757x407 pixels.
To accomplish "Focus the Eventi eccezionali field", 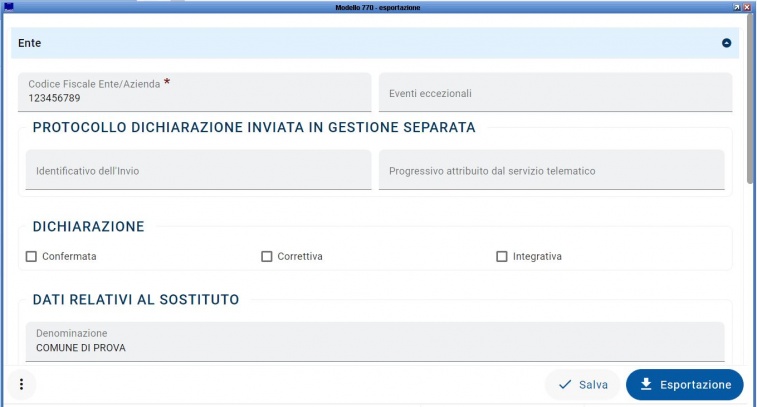I will click(x=555, y=93).
